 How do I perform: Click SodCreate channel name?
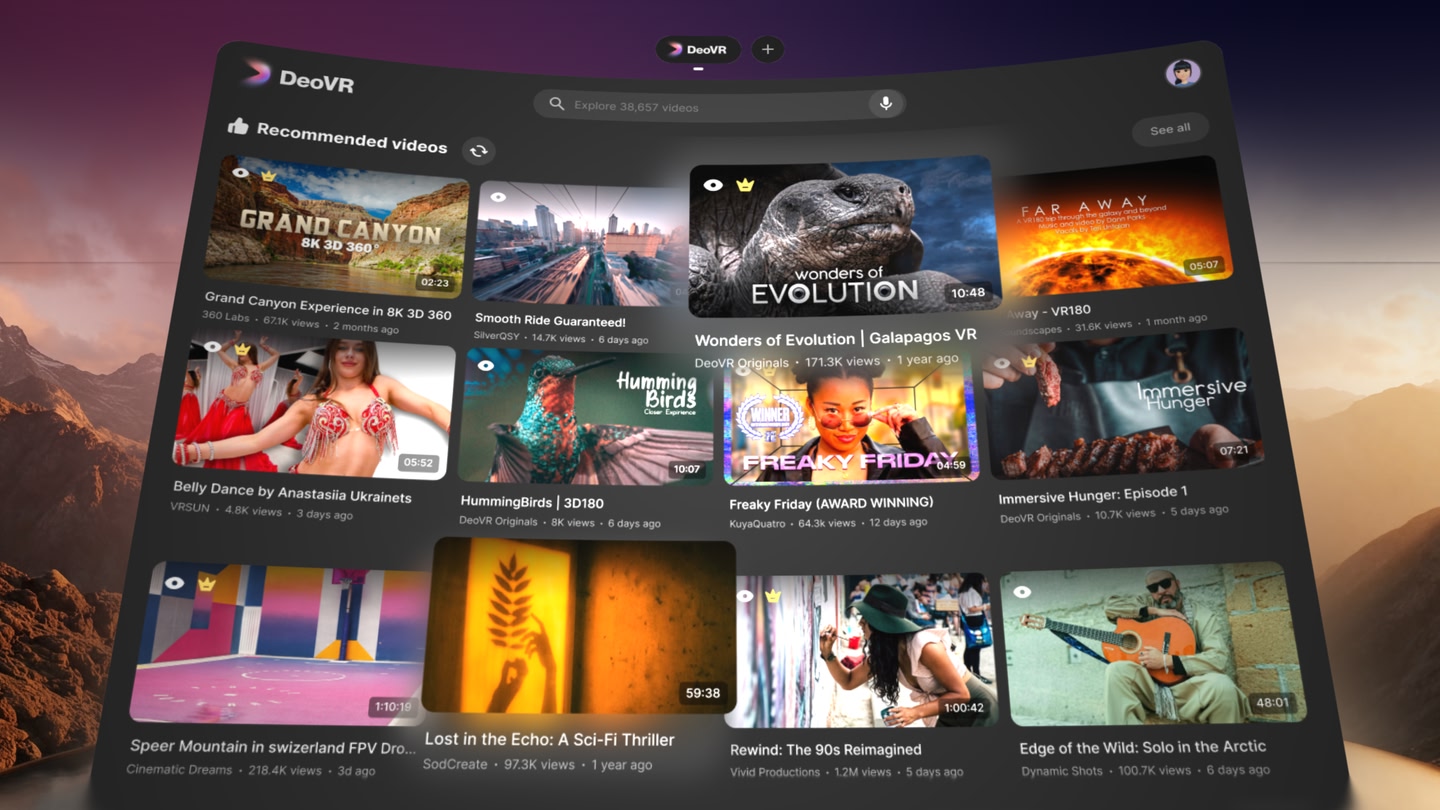pyautogui.click(x=455, y=765)
